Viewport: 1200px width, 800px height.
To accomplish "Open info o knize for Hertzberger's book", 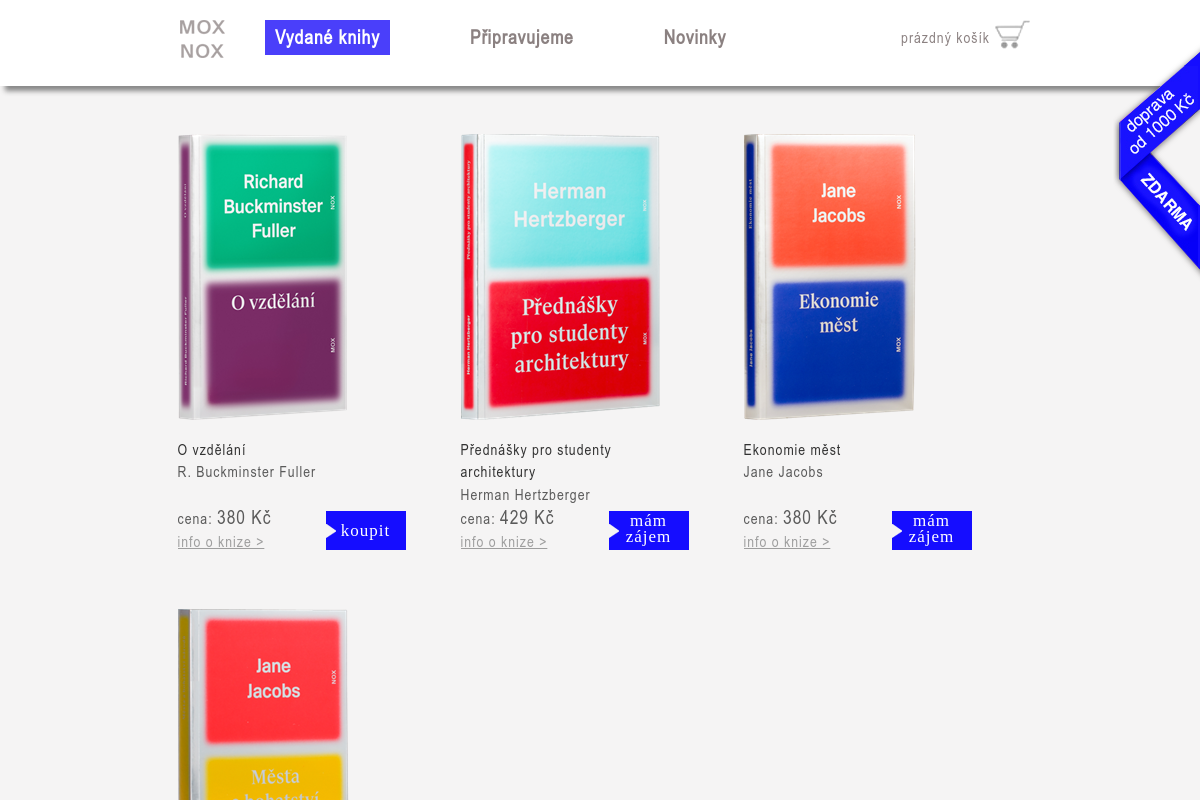I will click(x=504, y=542).
